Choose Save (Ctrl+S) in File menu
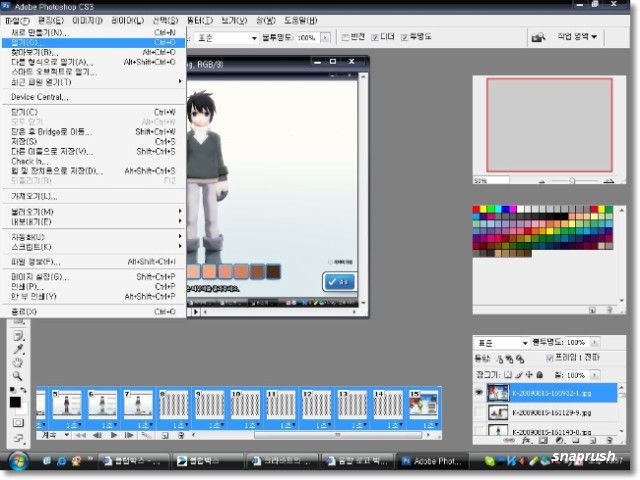640x480 pixels. 93,142
